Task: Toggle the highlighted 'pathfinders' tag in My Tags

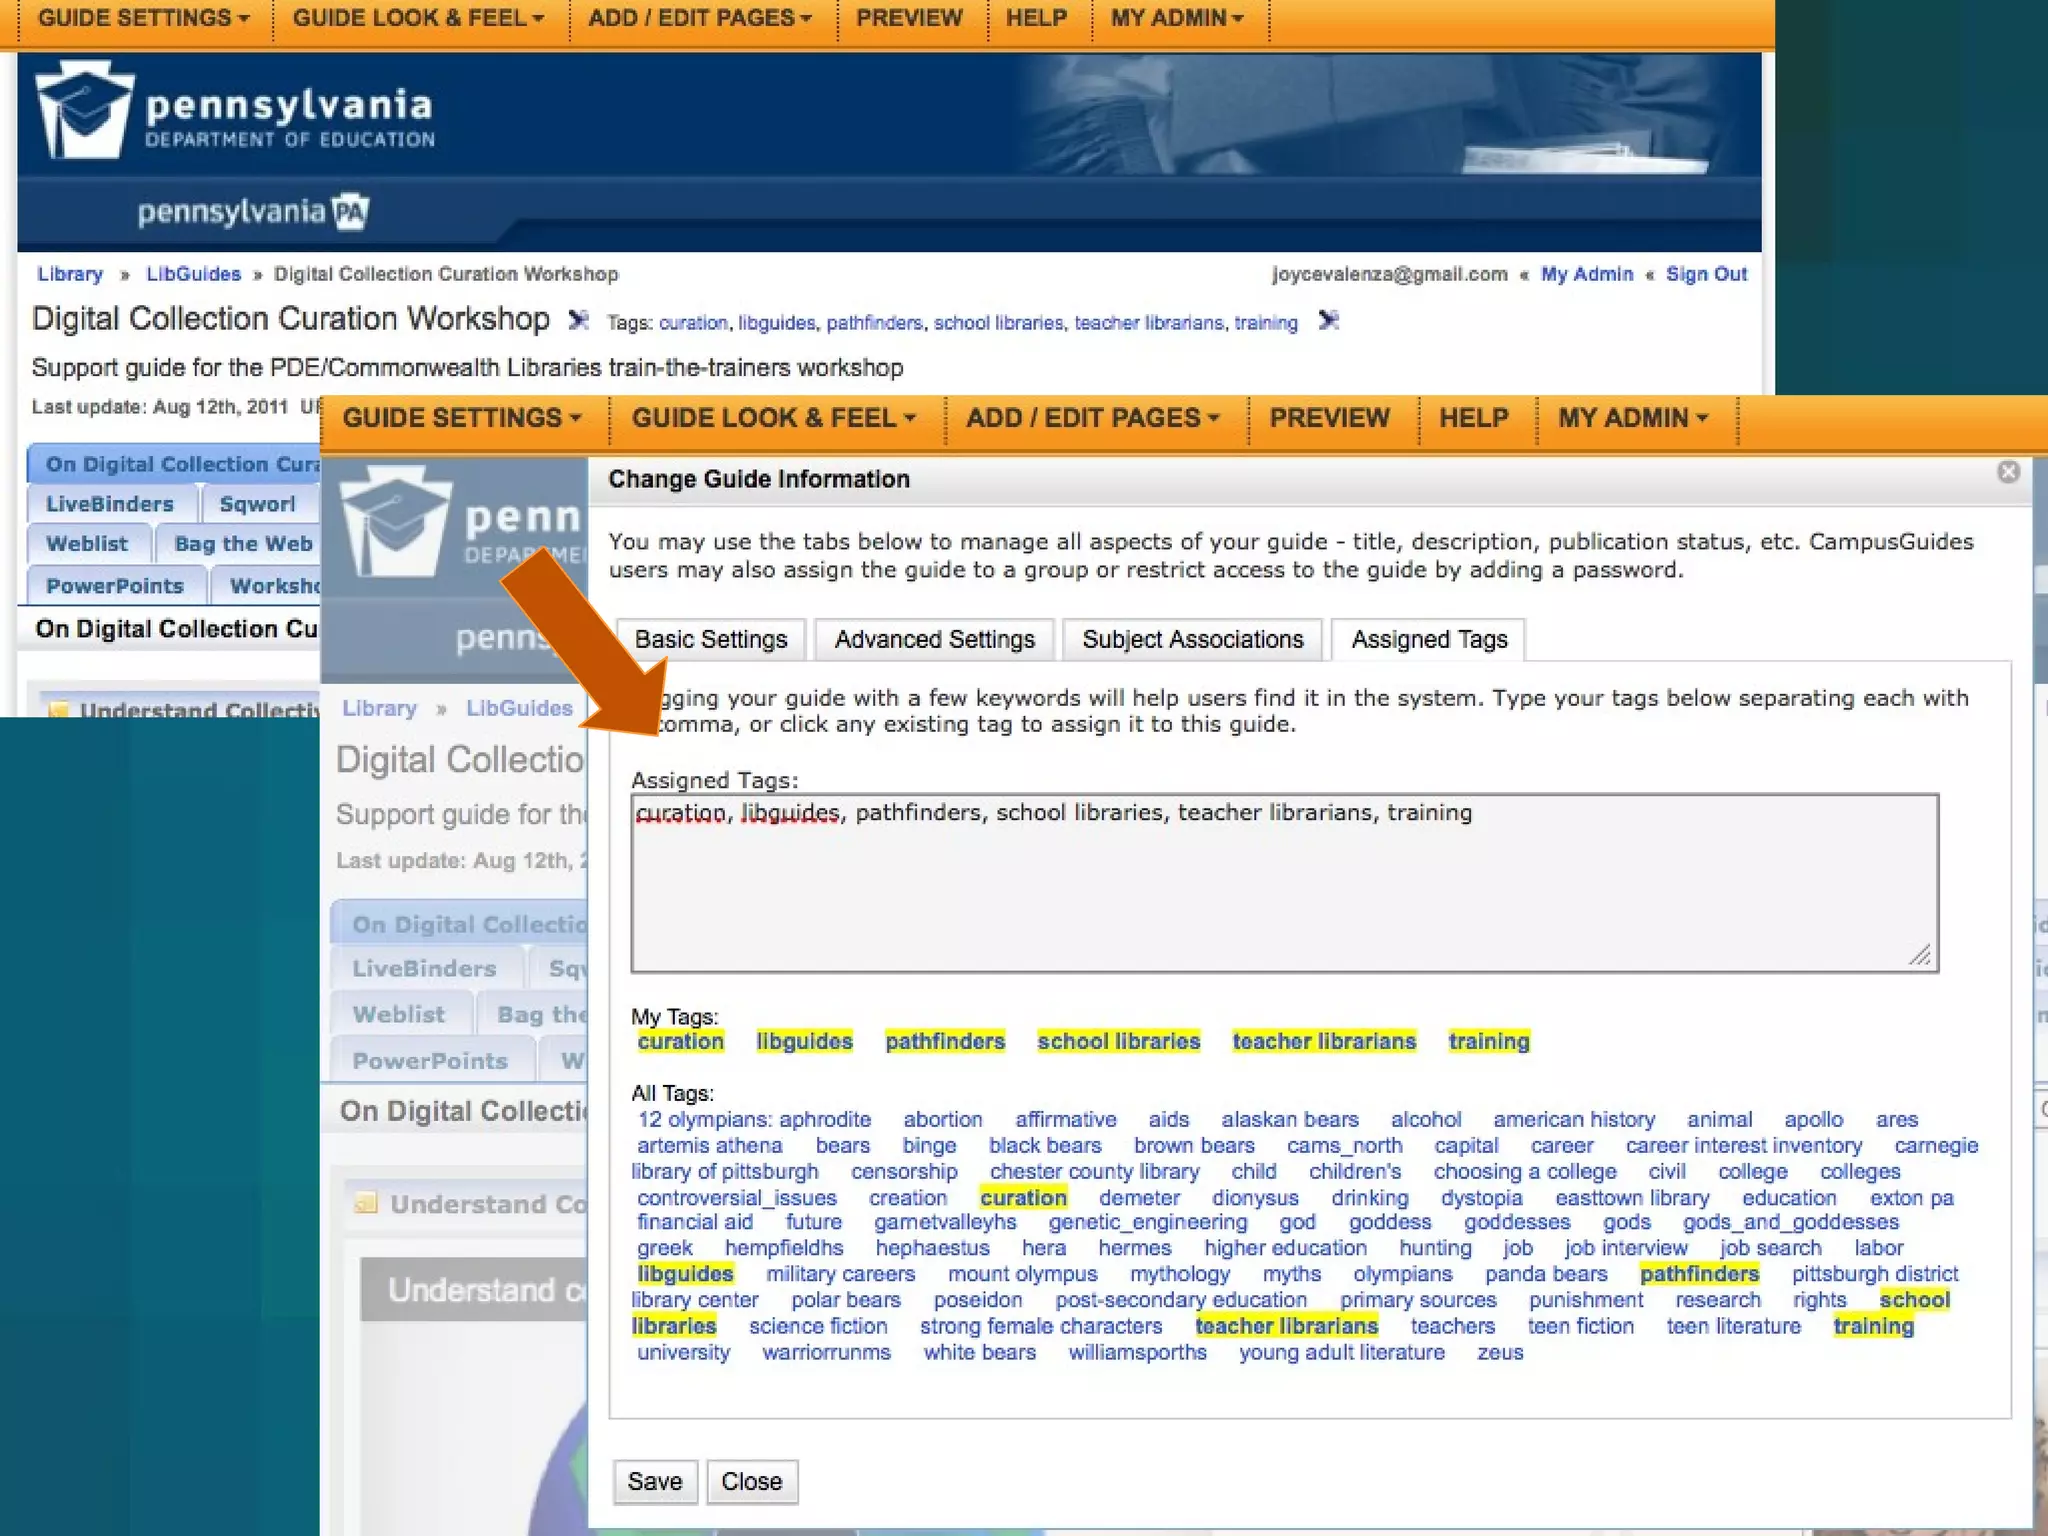Action: (944, 1042)
